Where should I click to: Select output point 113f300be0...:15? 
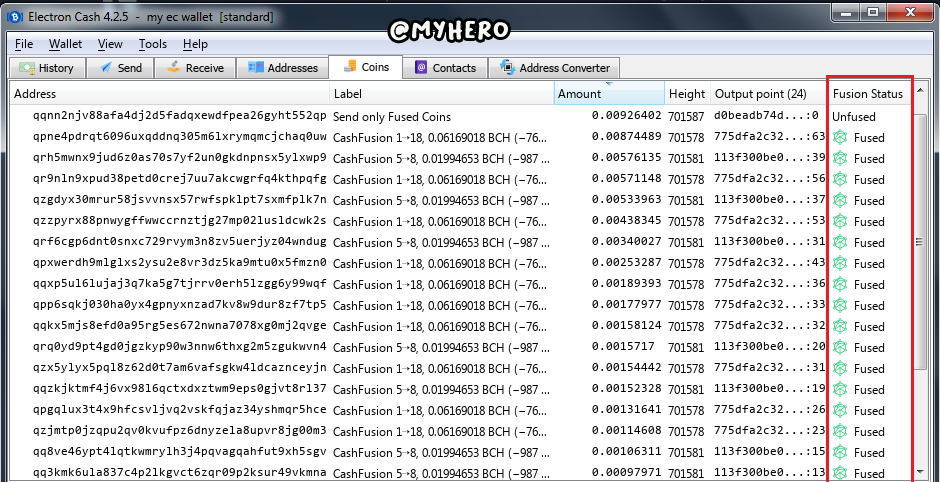pyautogui.click(x=770, y=453)
